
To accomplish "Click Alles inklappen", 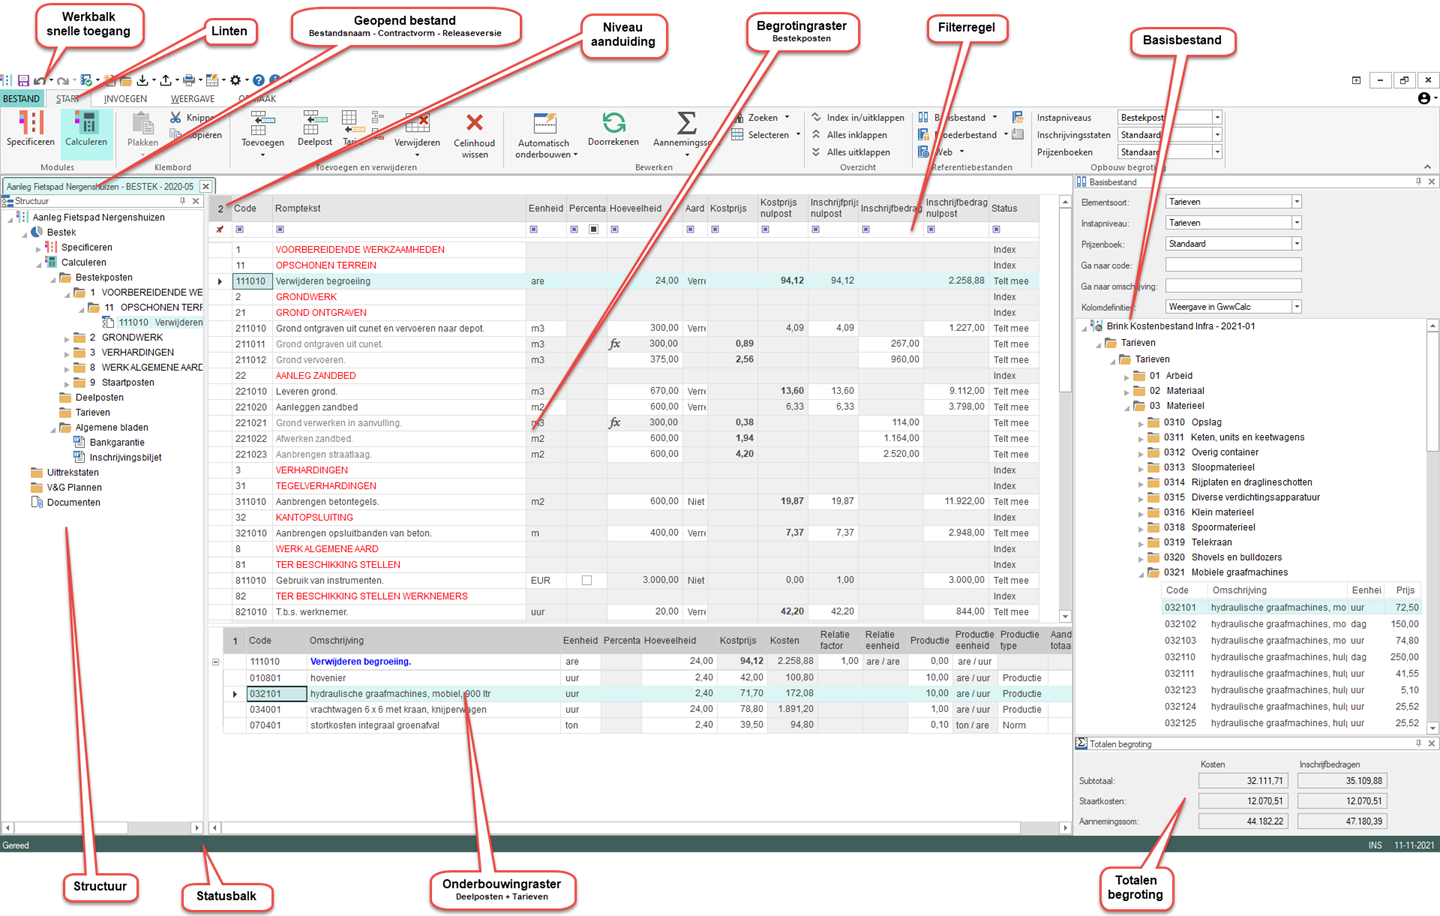I will (849, 135).
